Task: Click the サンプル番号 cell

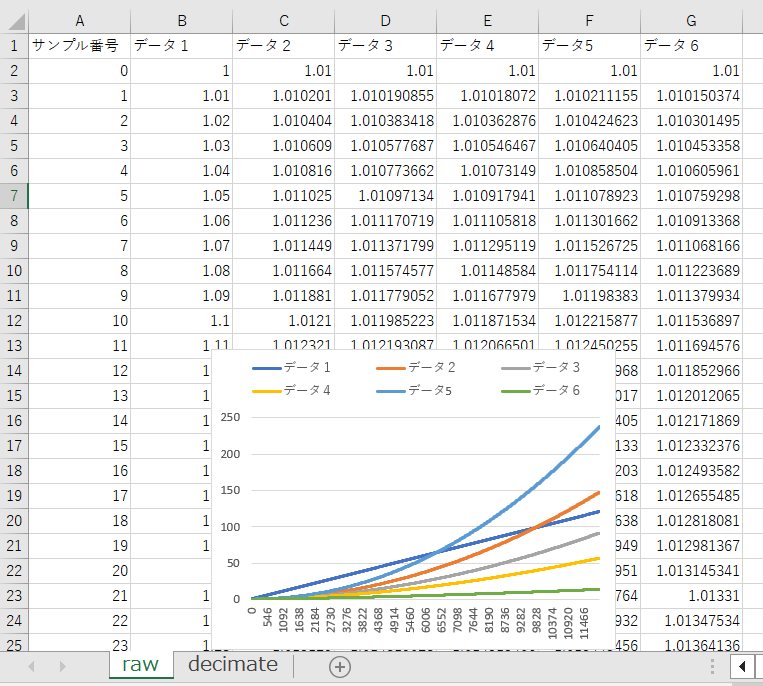Action: pos(80,46)
